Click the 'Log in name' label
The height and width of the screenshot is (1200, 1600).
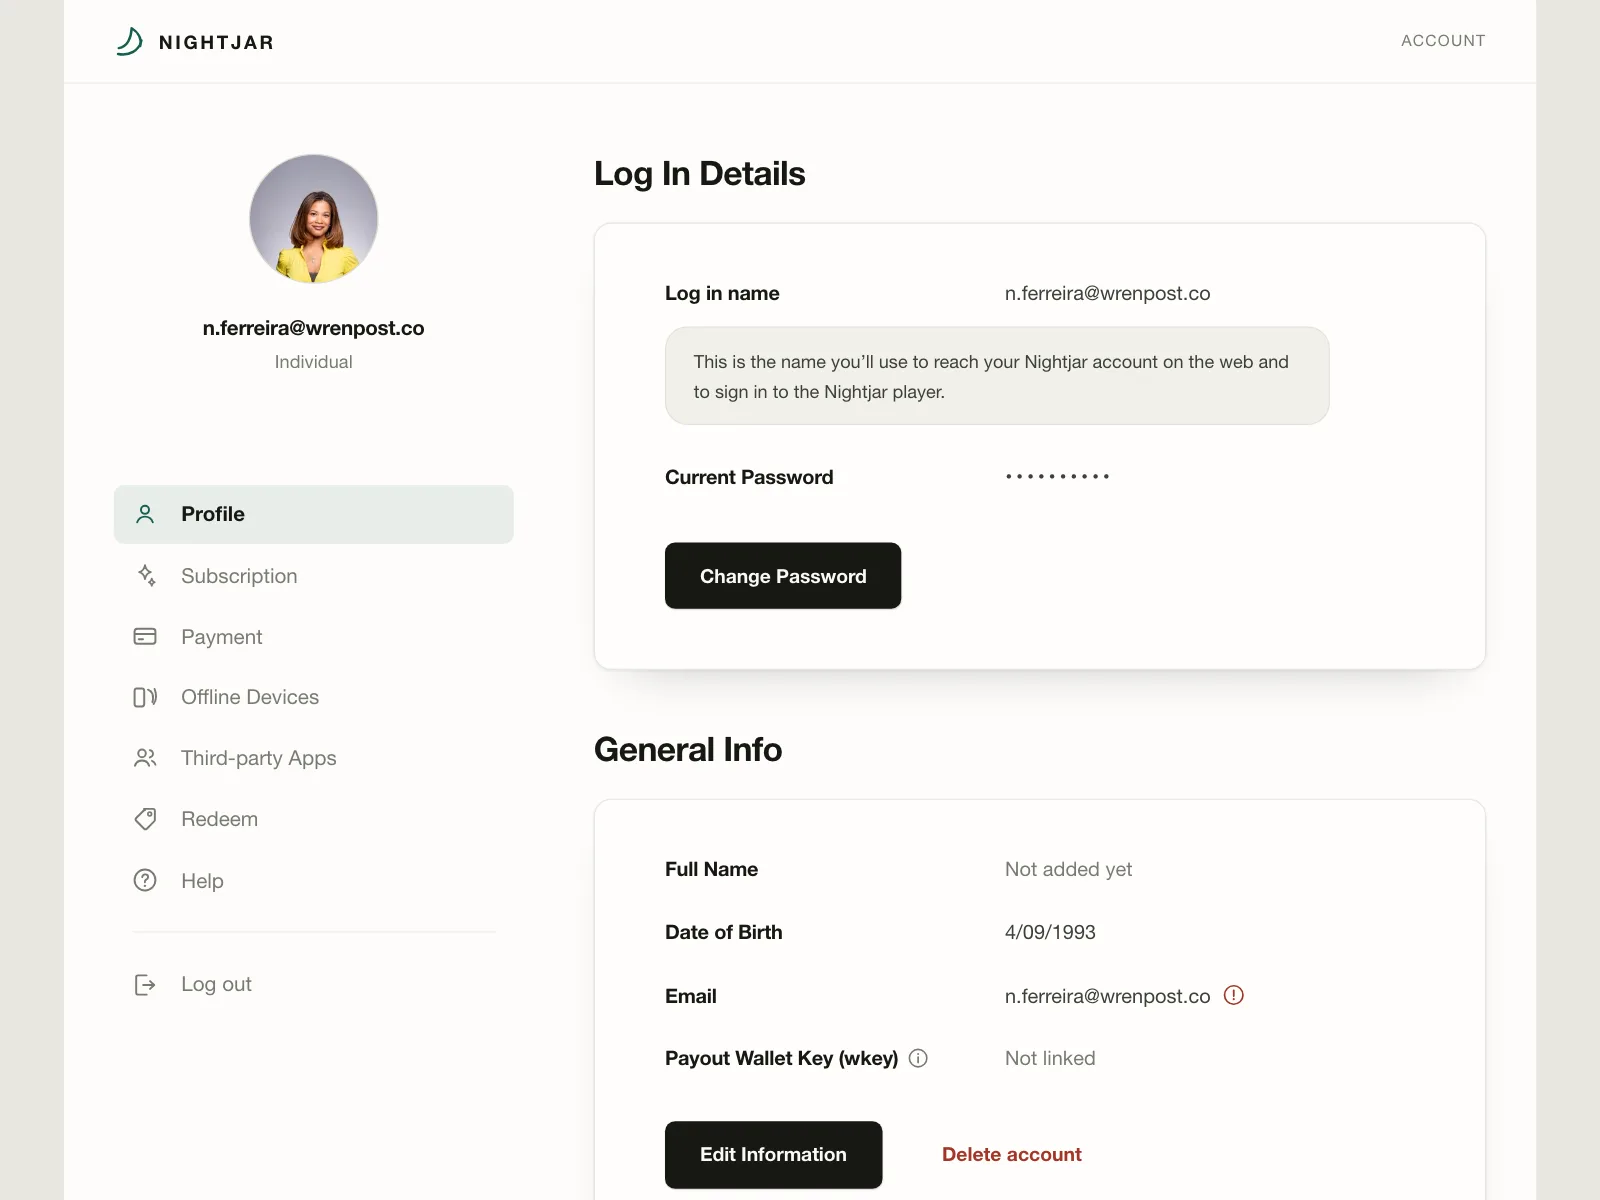coord(722,293)
